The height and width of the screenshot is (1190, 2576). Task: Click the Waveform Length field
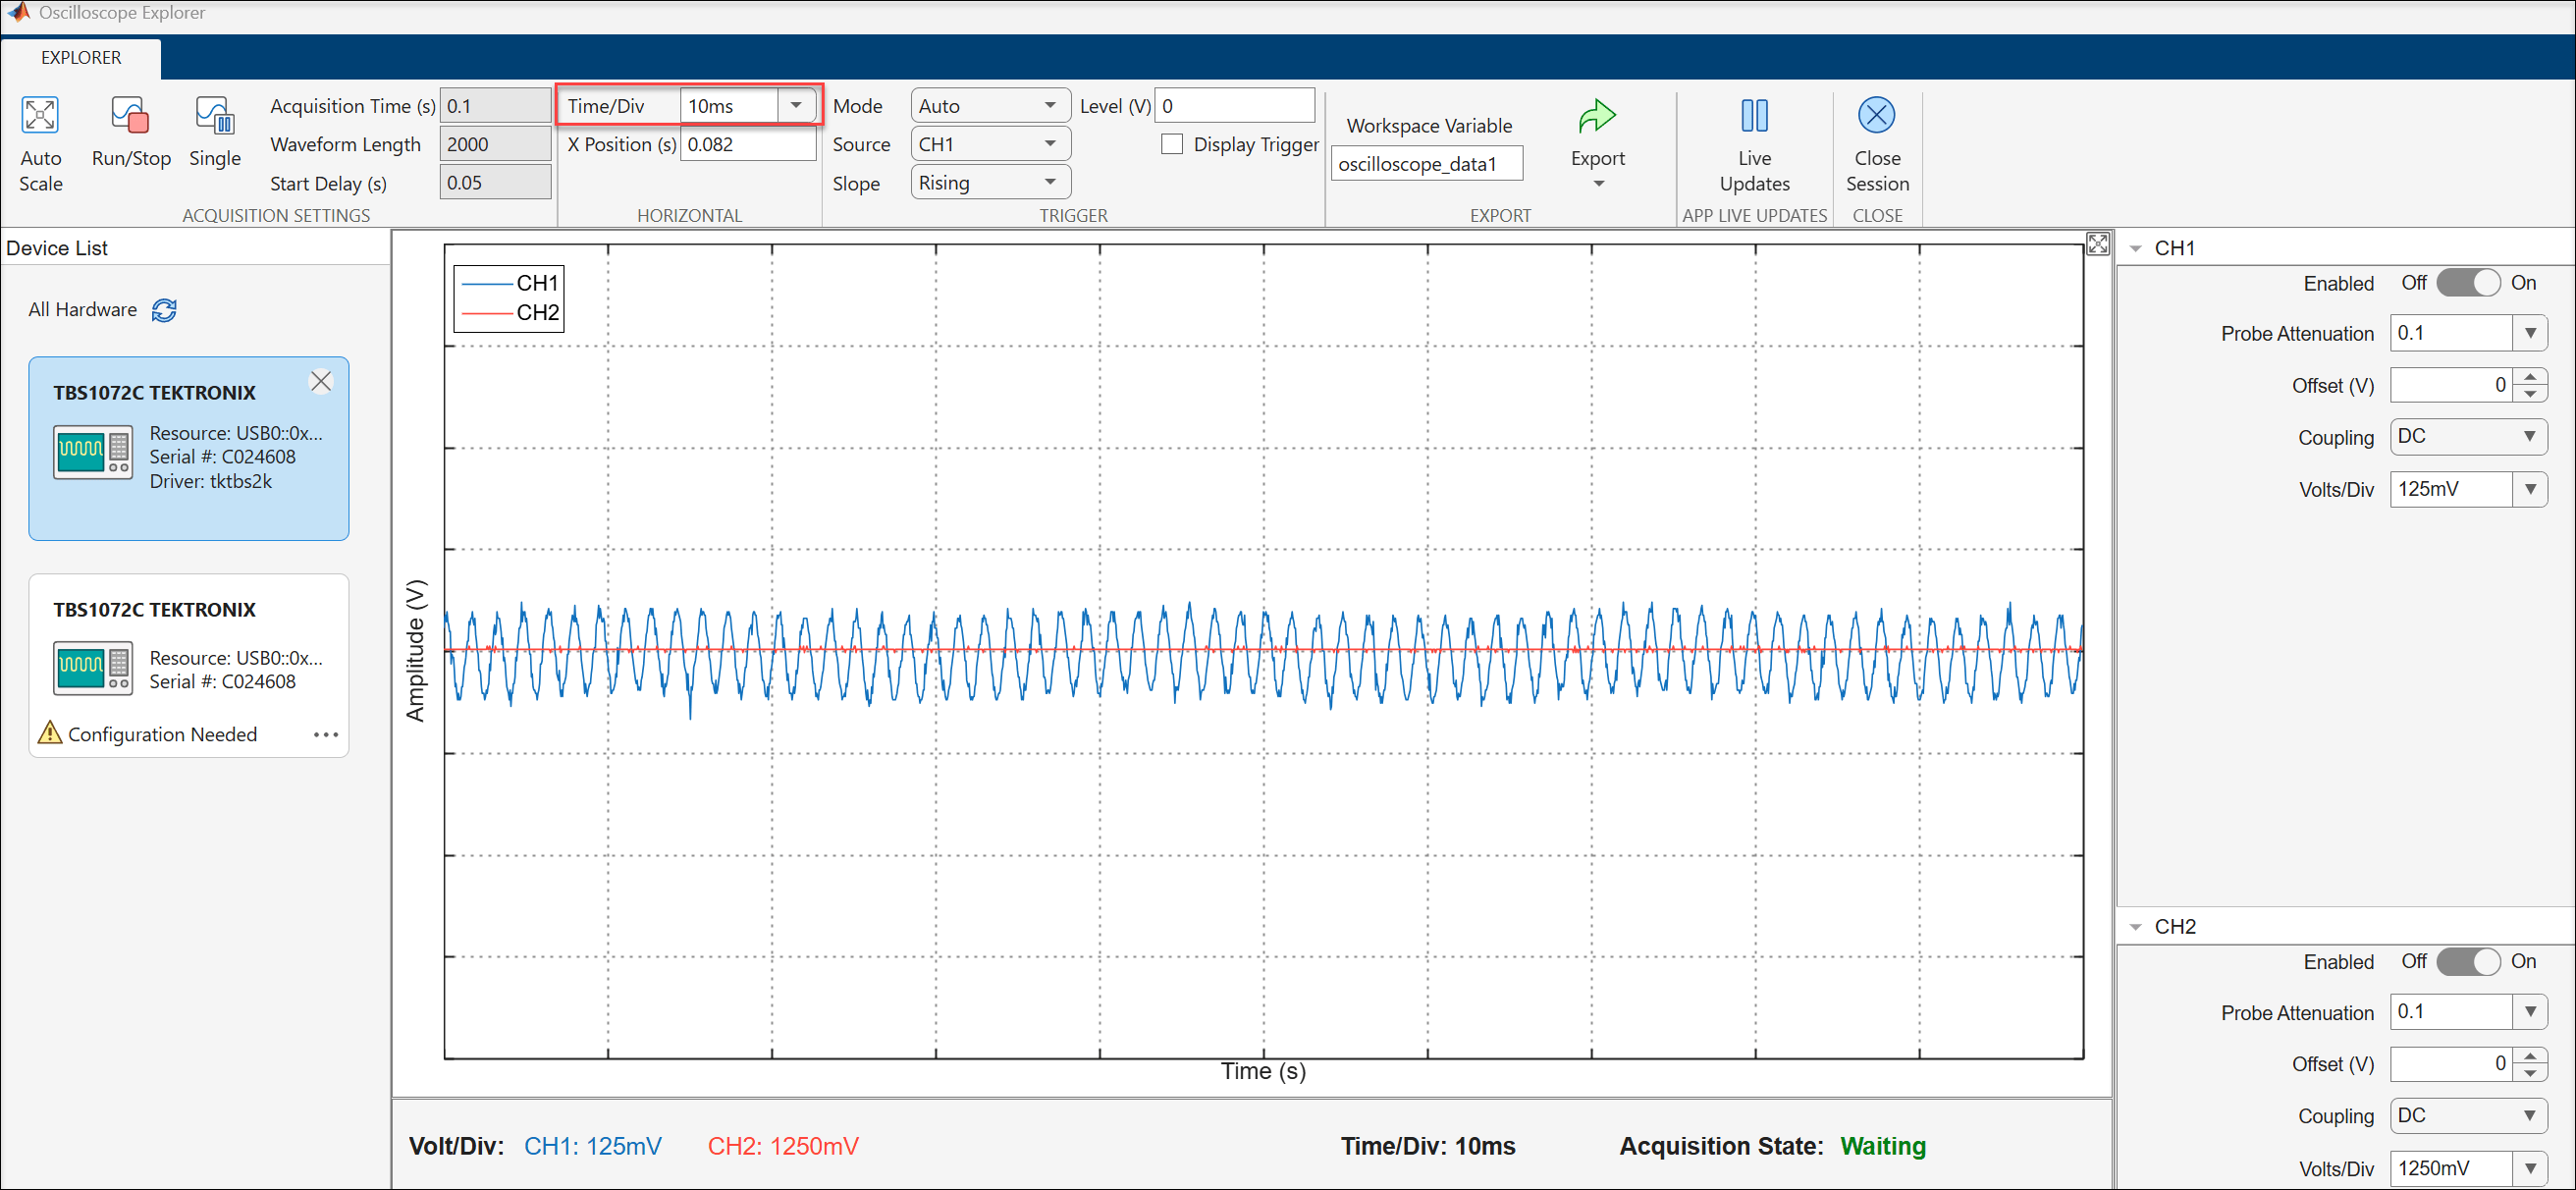tap(495, 144)
